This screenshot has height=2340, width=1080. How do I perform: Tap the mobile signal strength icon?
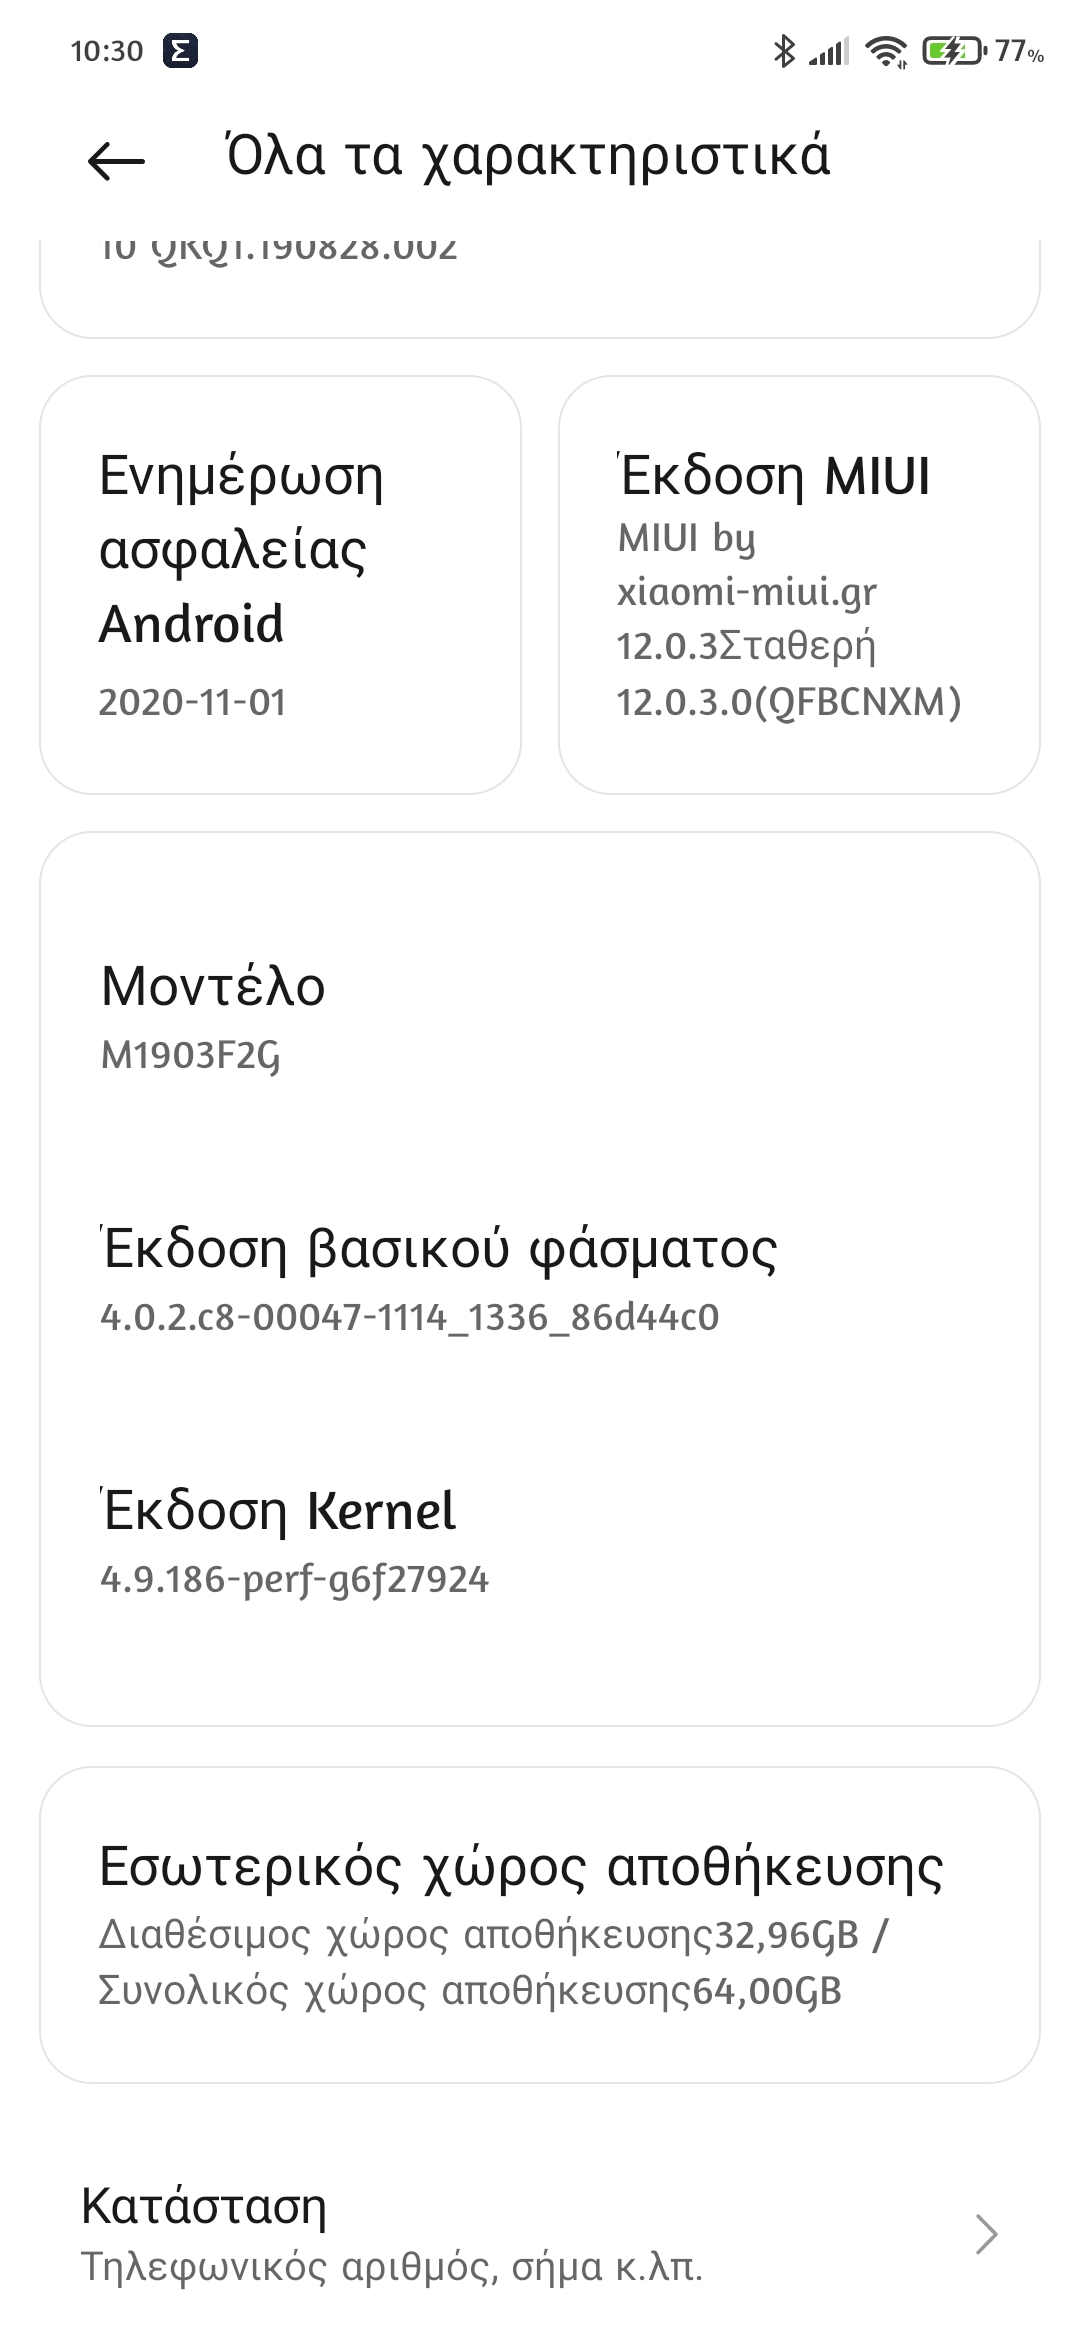pyautogui.click(x=829, y=51)
